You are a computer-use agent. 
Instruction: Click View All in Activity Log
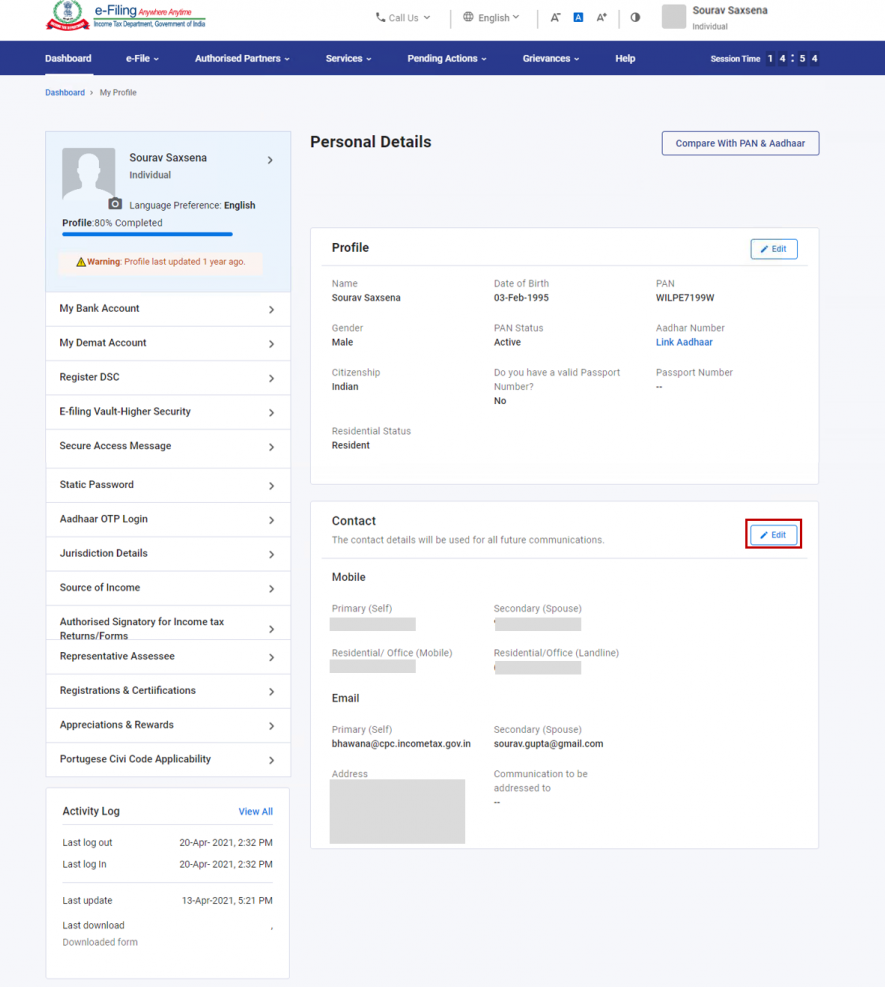(255, 812)
